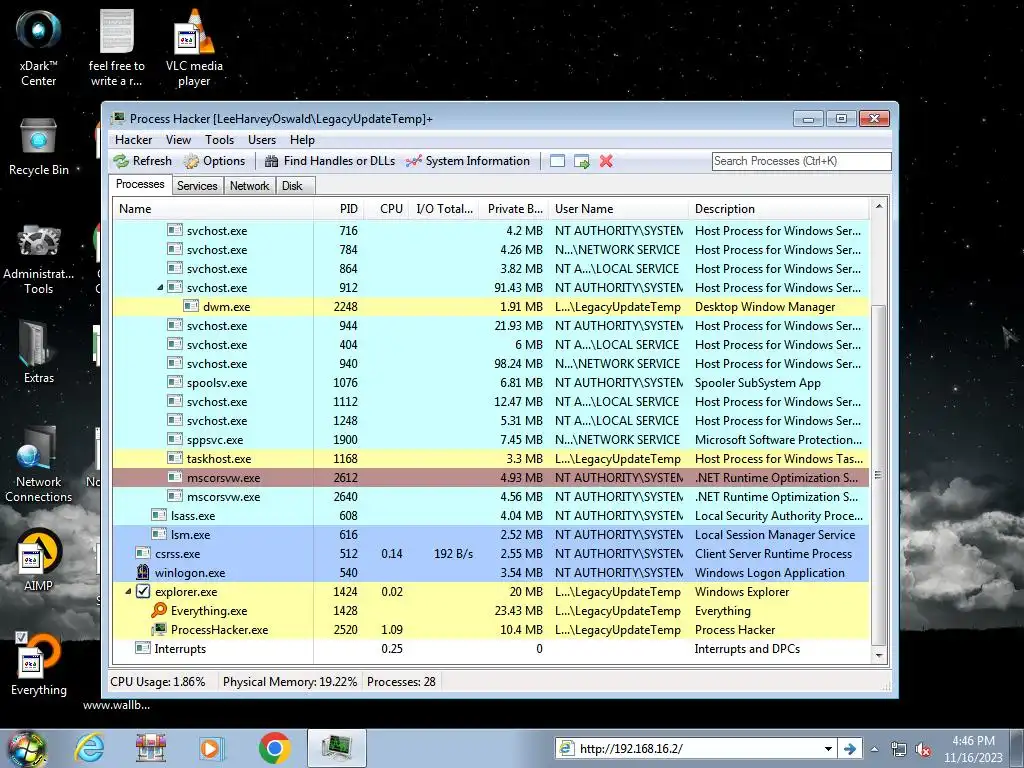Image resolution: width=1024 pixels, height=768 pixels.
Task: Focus the Search Processes field
Action: click(801, 161)
